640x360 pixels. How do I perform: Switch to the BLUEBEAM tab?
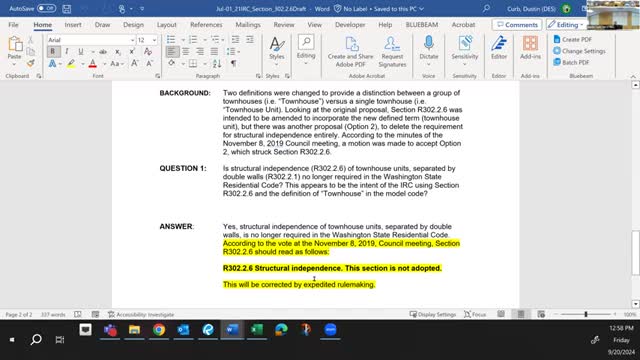point(422,25)
